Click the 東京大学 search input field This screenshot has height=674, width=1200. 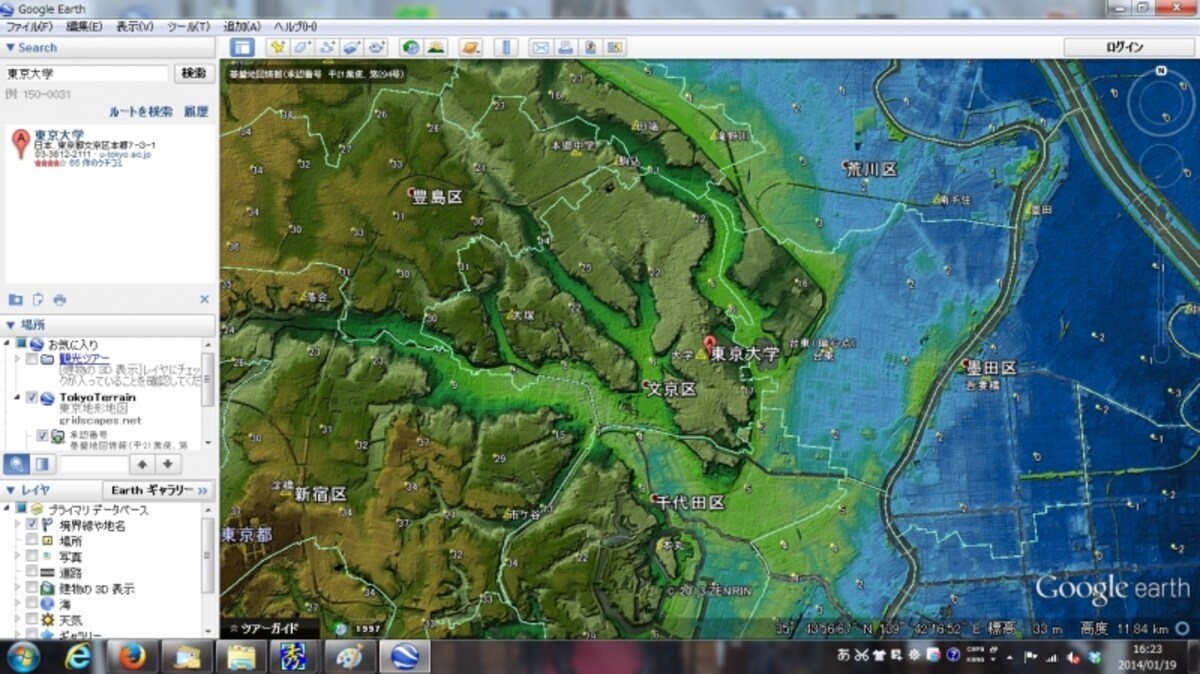(x=86, y=73)
